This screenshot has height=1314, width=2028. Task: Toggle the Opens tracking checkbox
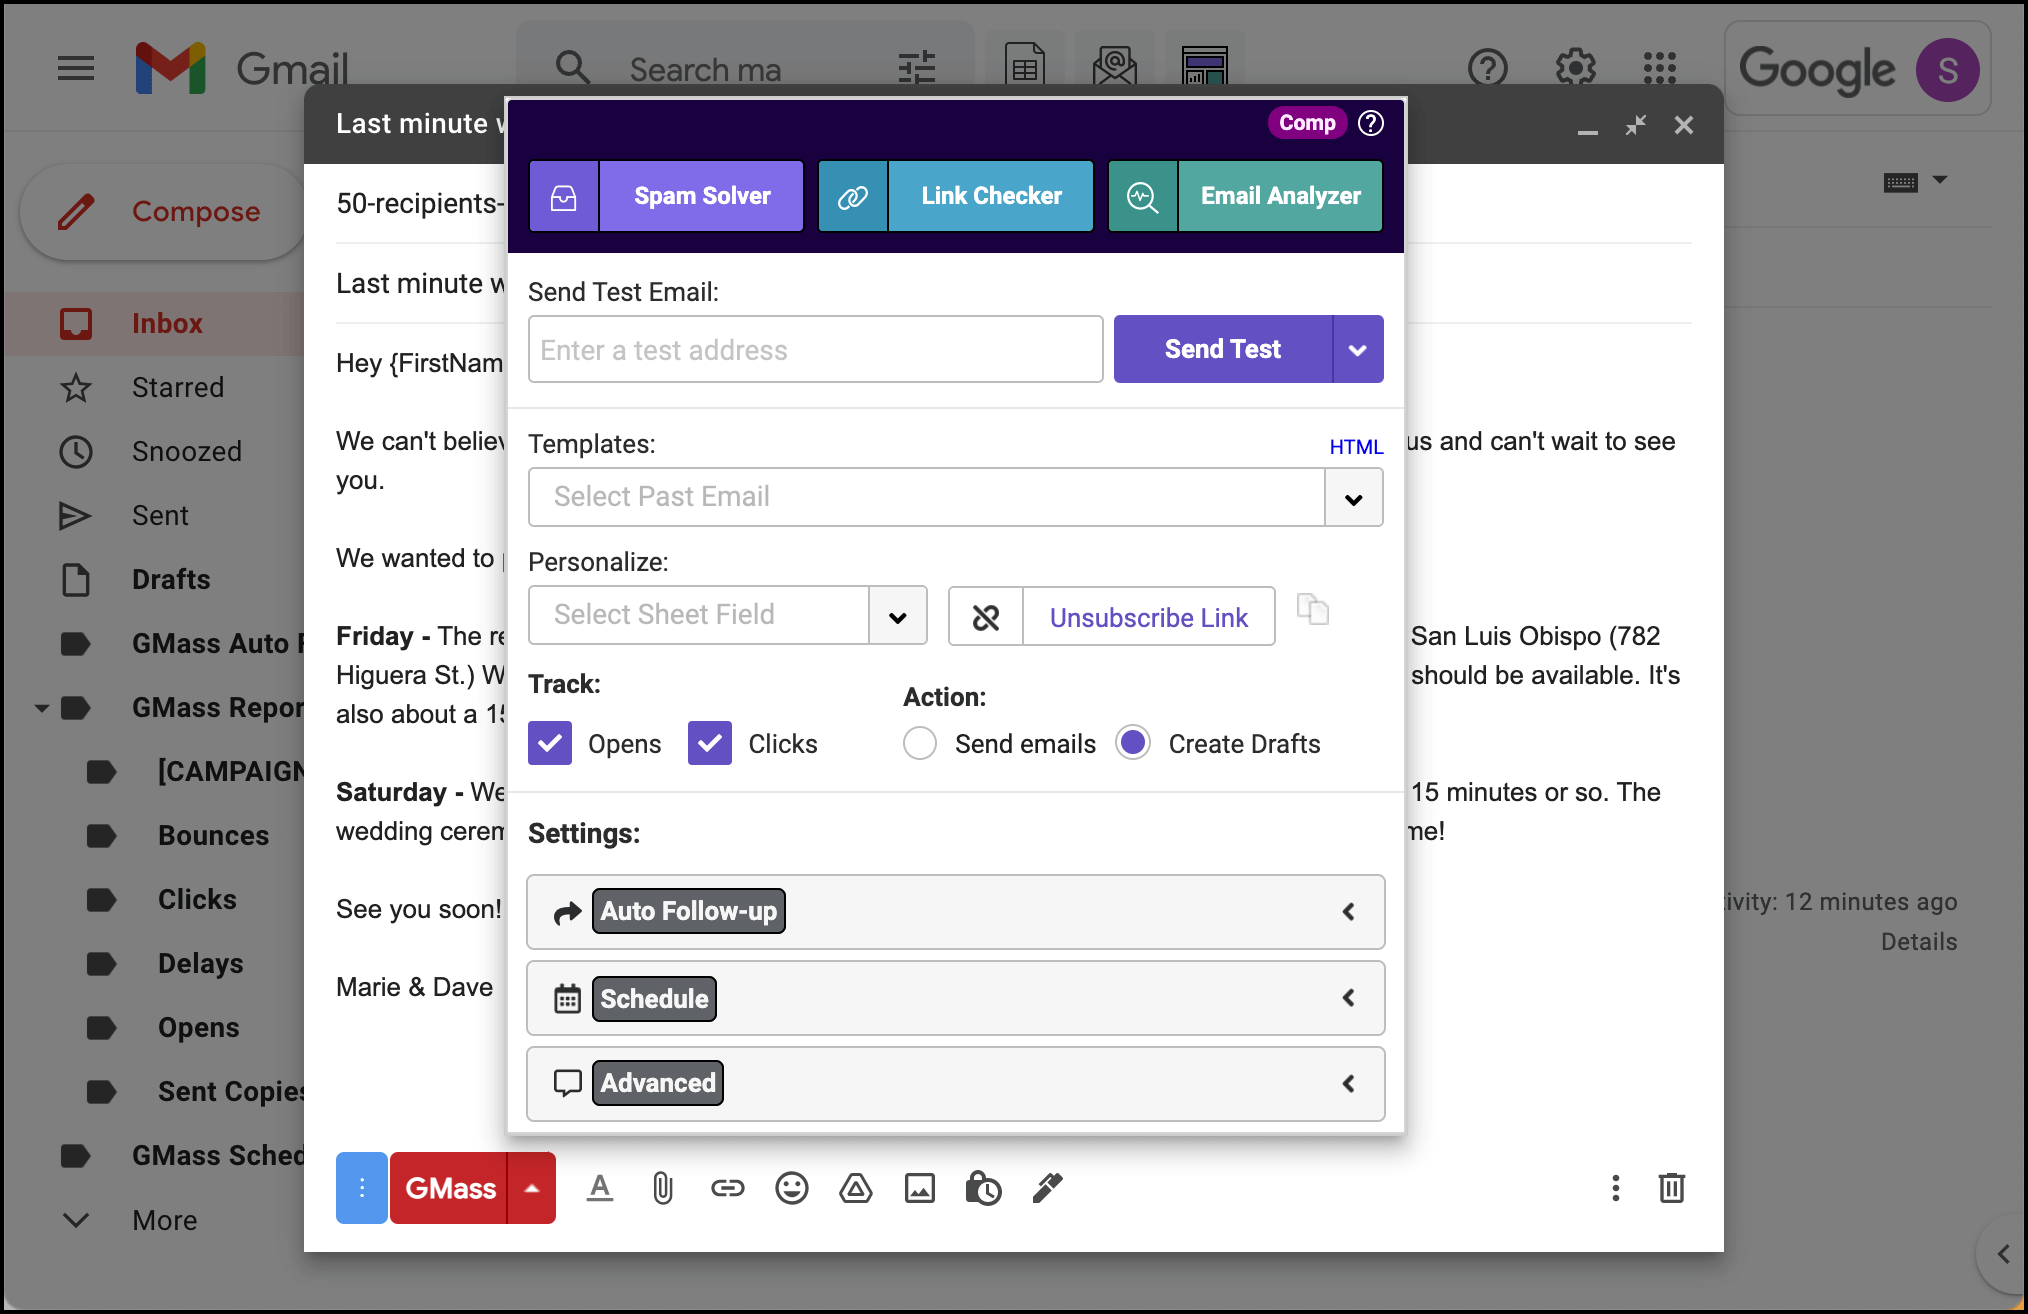pyautogui.click(x=550, y=743)
